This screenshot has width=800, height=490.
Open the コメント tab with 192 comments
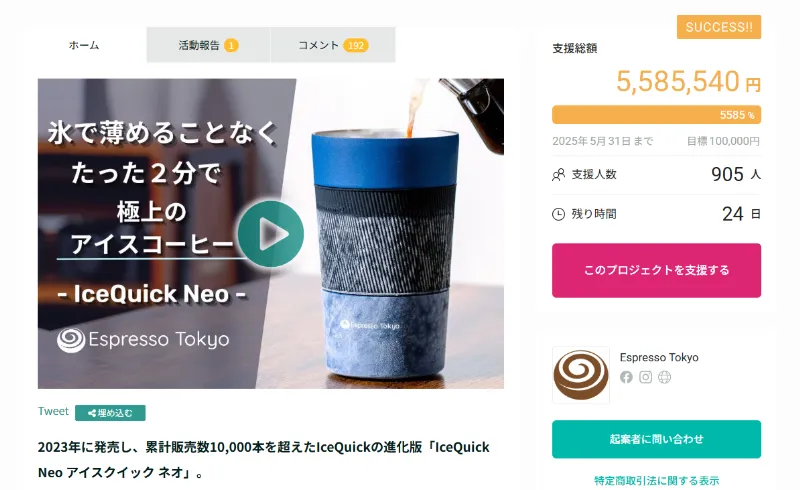(x=333, y=45)
